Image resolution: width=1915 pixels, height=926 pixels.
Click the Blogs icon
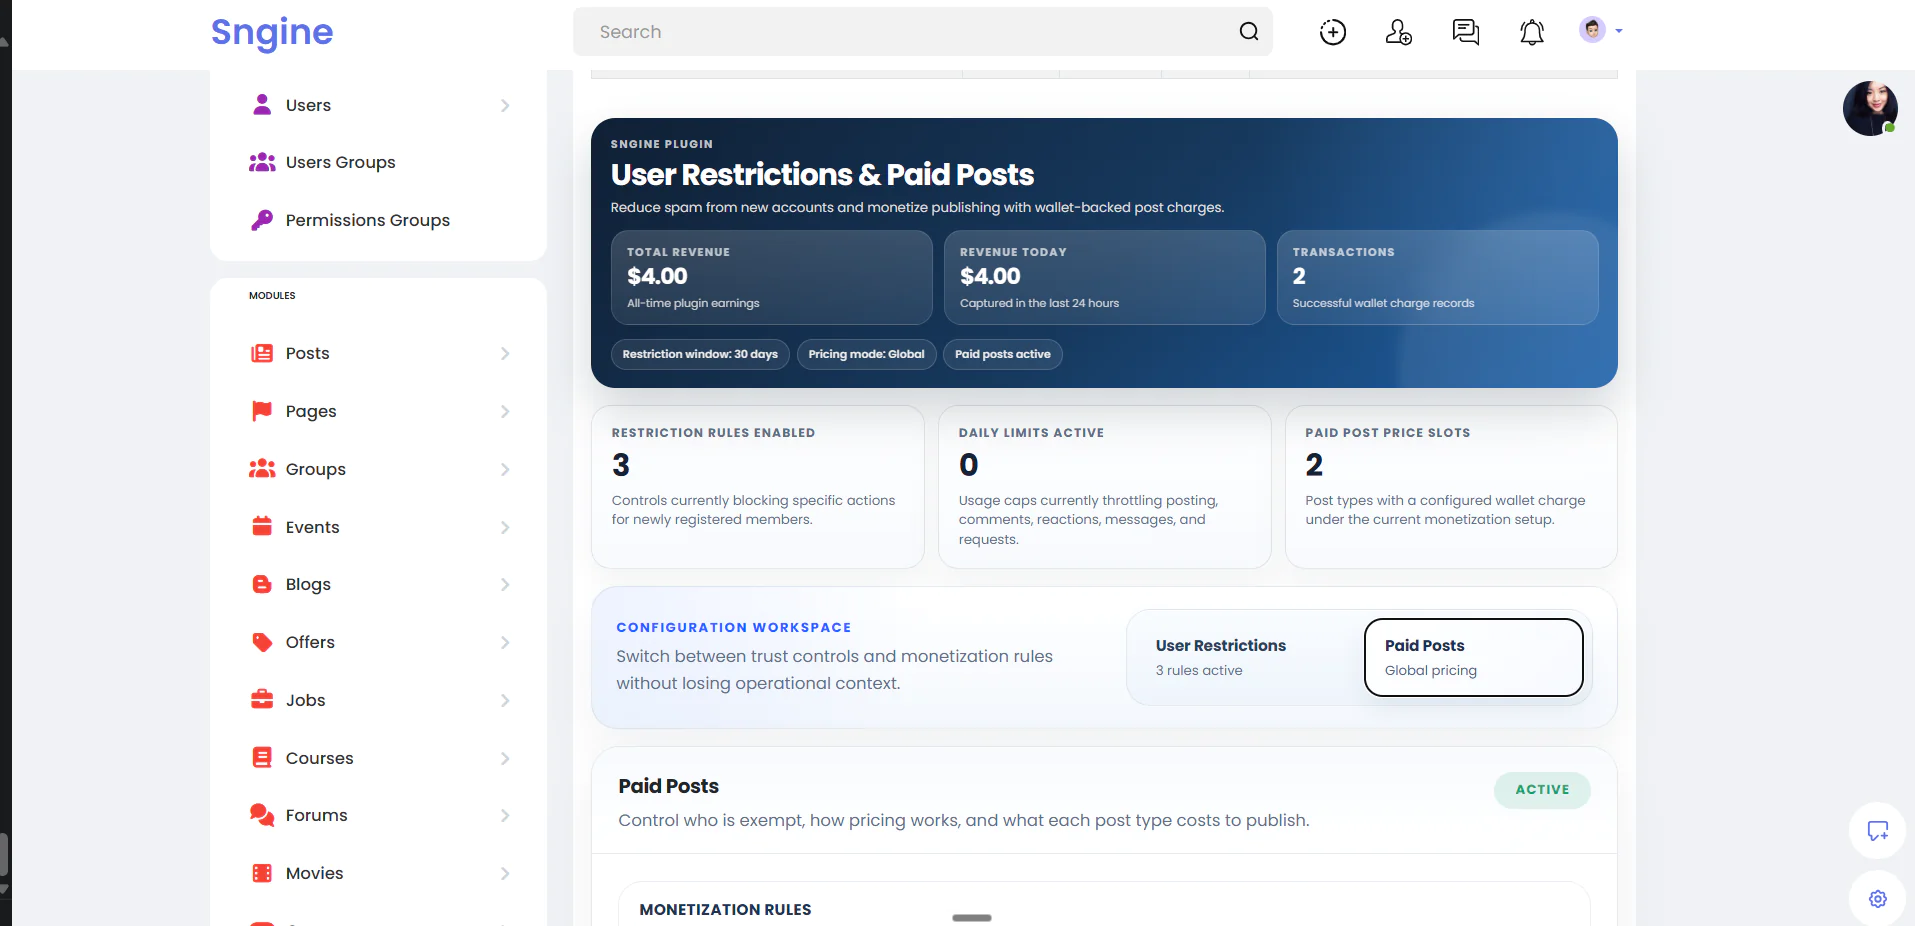point(262,584)
